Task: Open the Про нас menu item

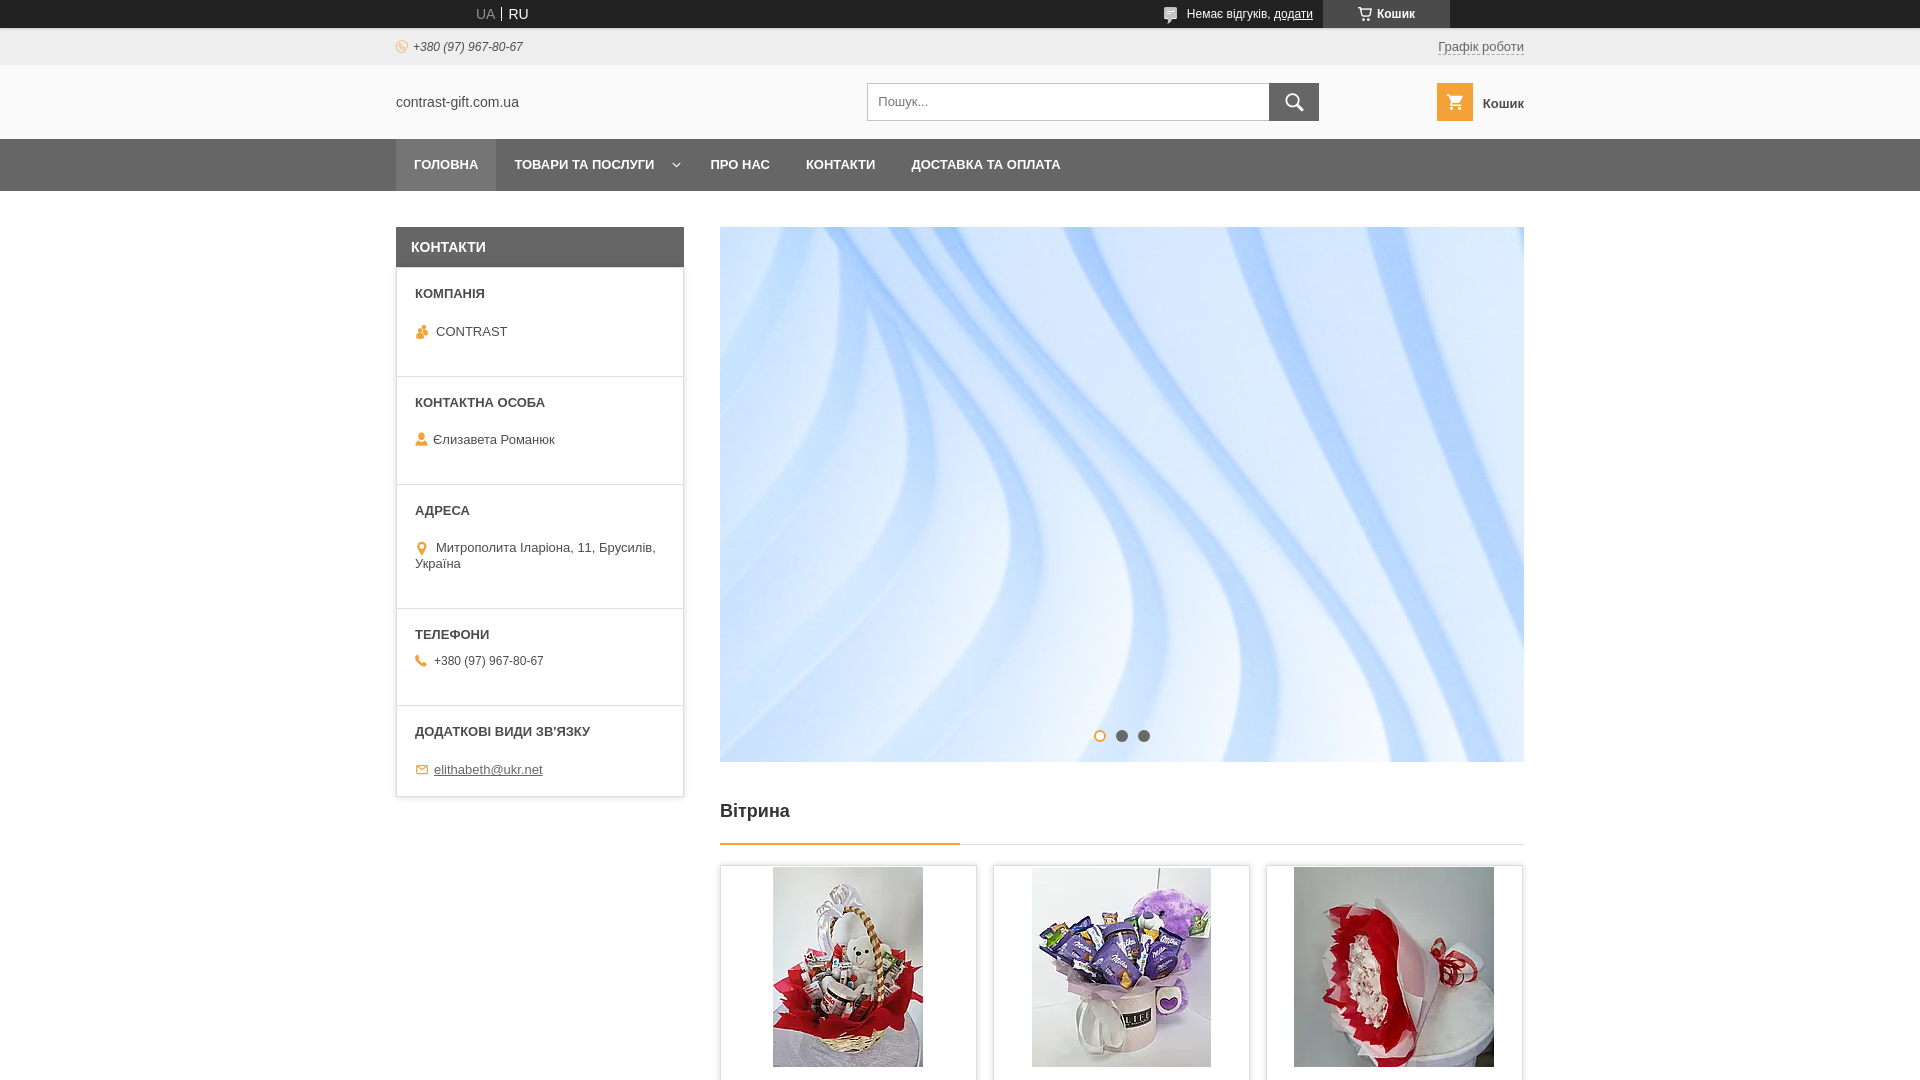Action: point(740,165)
